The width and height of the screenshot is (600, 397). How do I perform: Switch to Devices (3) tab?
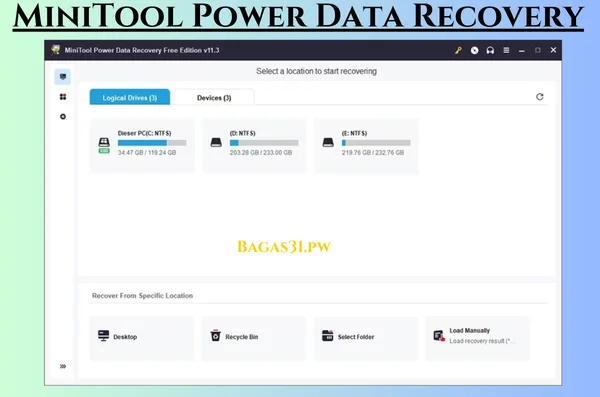pos(214,97)
